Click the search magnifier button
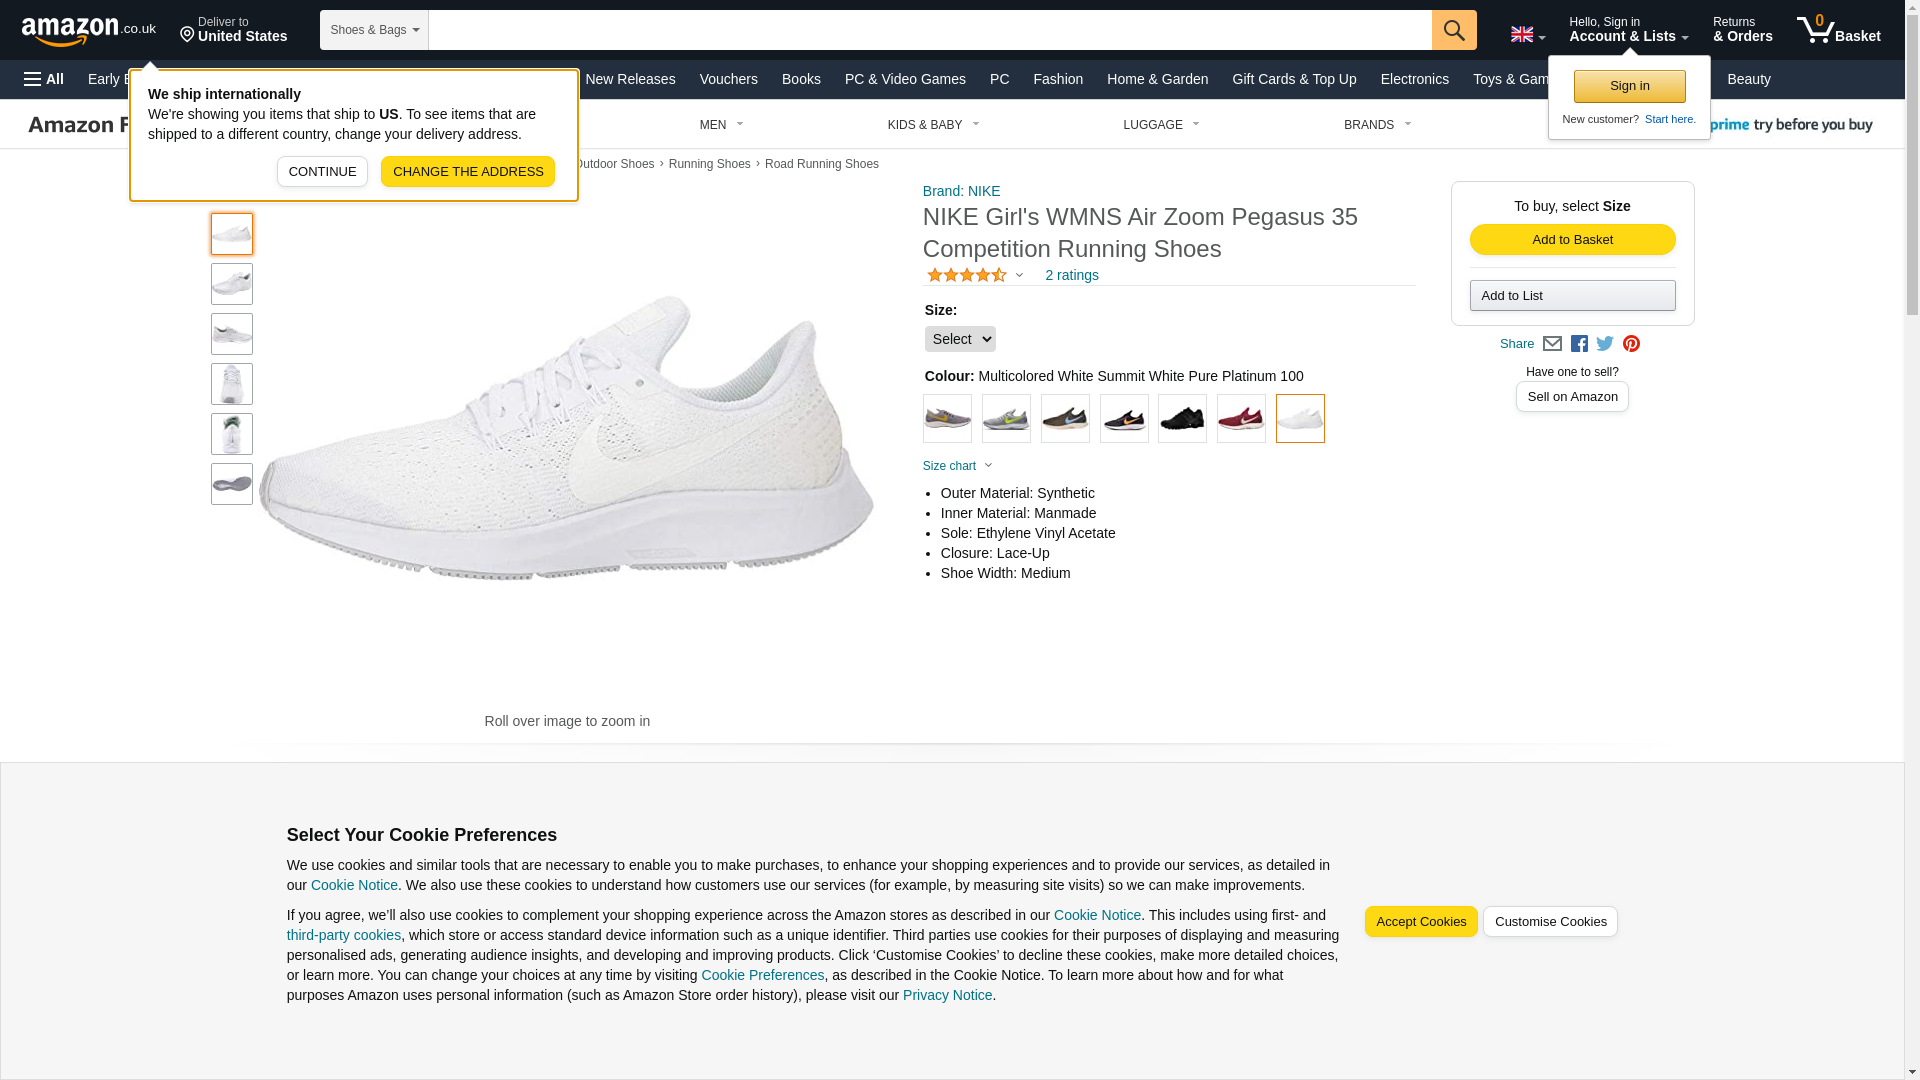This screenshot has width=1920, height=1080. 1453,30
